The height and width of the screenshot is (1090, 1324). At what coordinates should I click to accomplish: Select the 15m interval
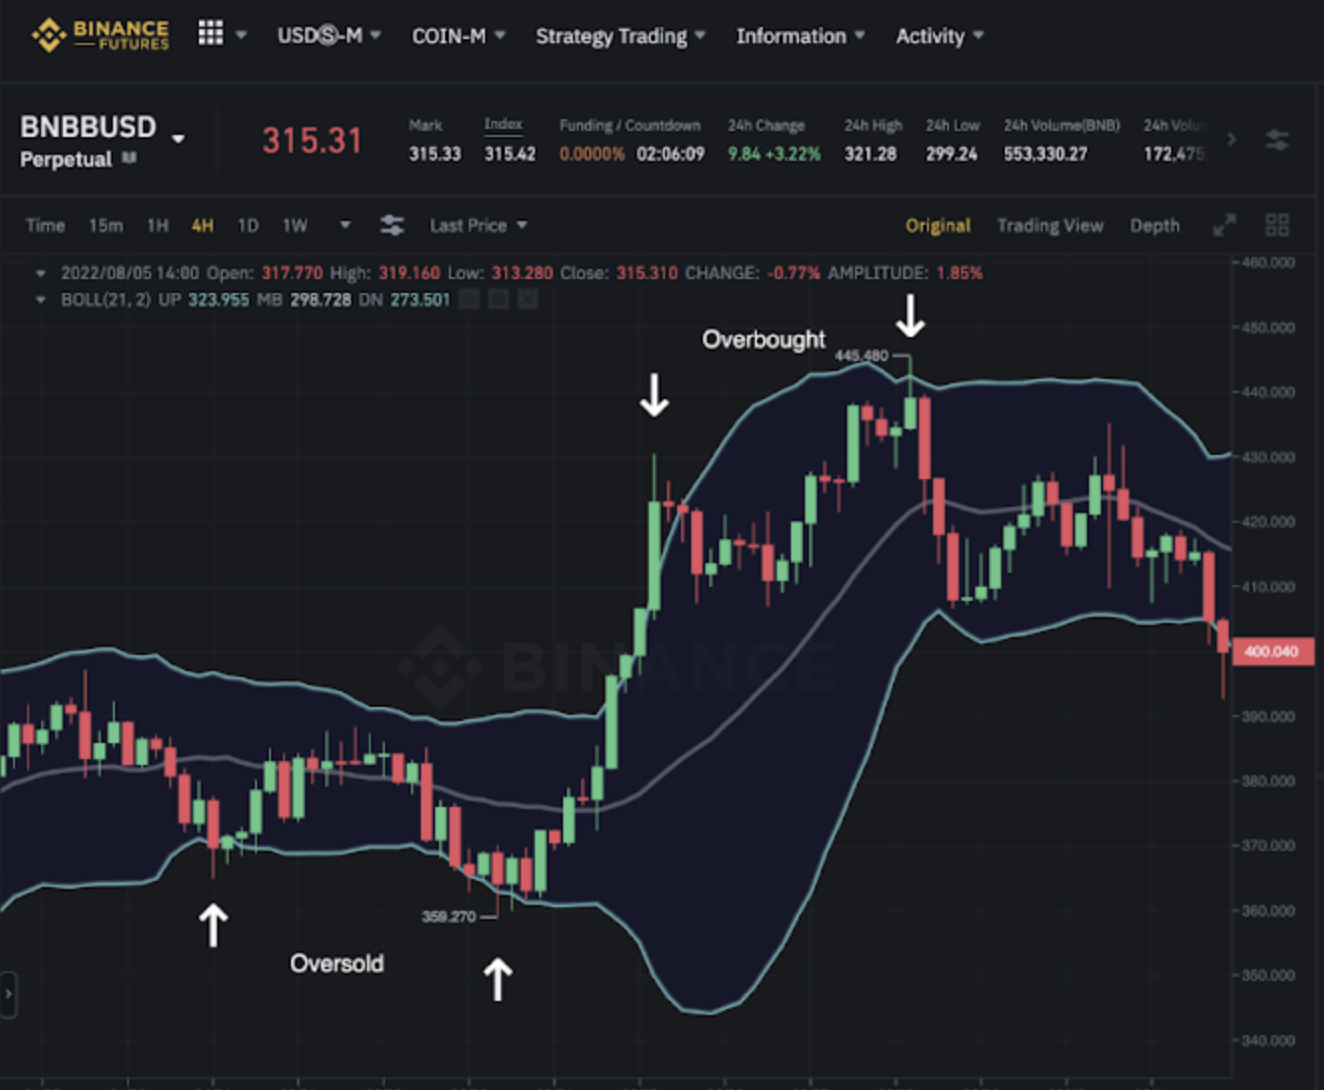(106, 226)
